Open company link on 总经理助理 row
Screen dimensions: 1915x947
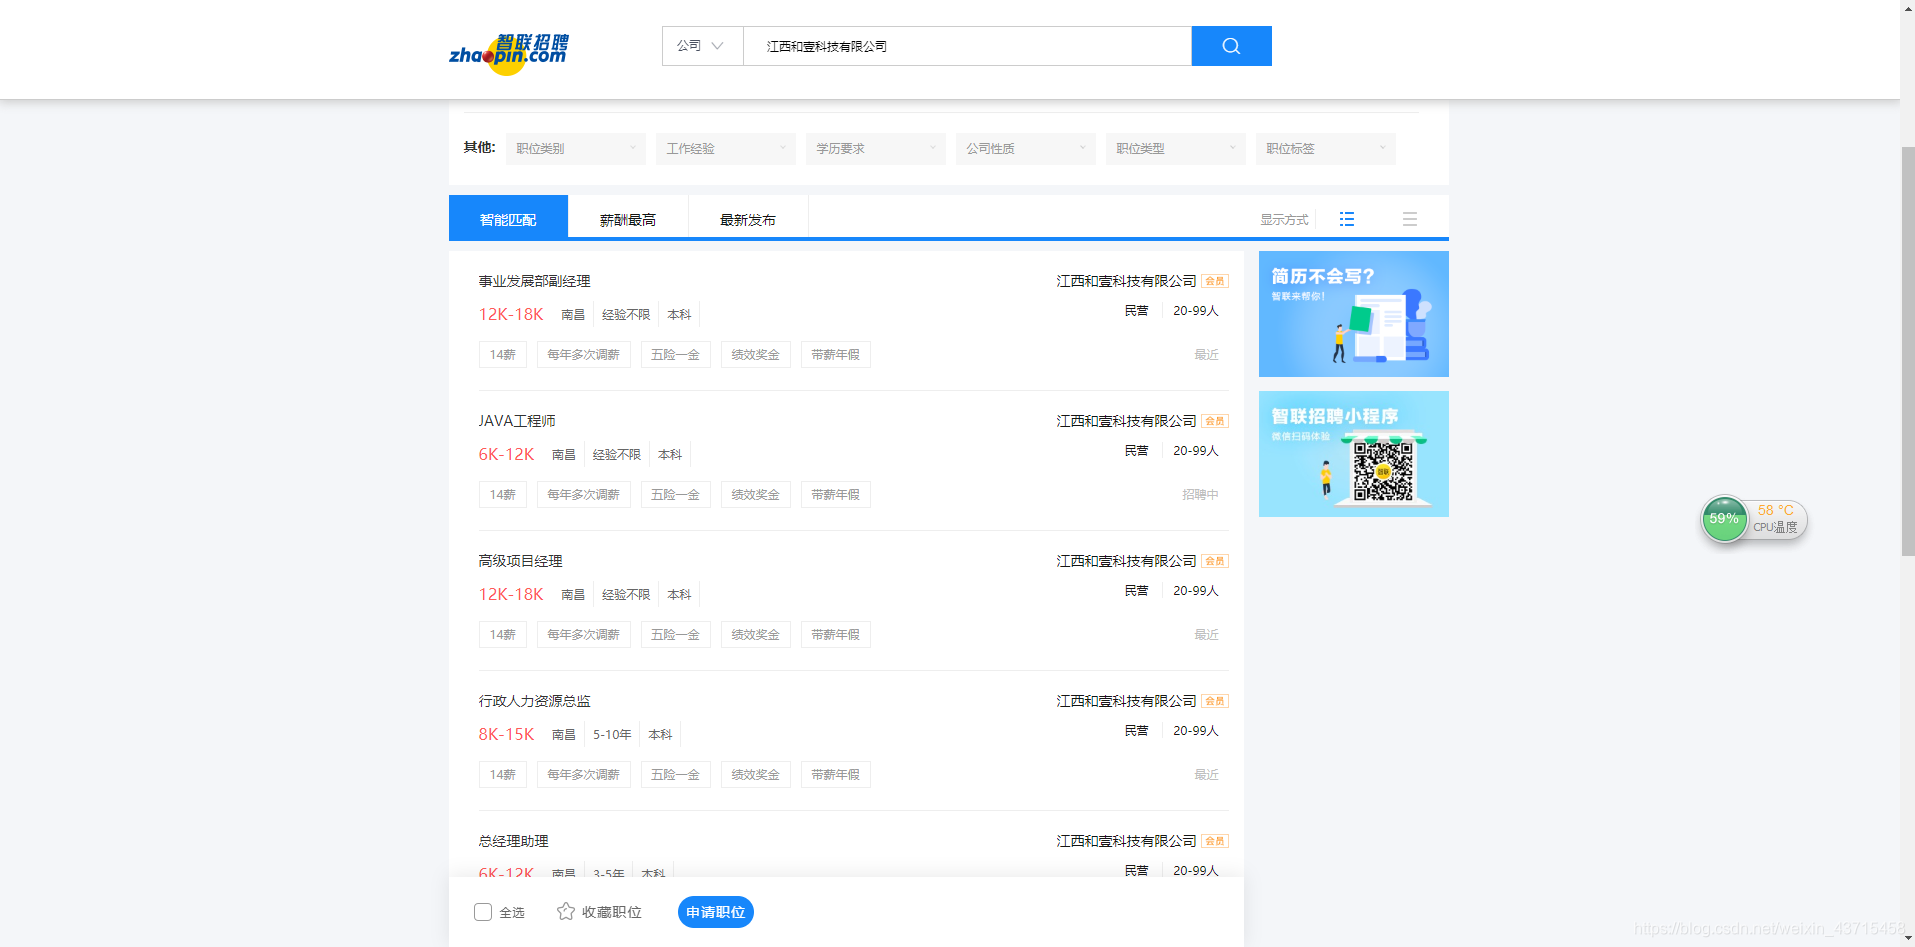[1126, 841]
